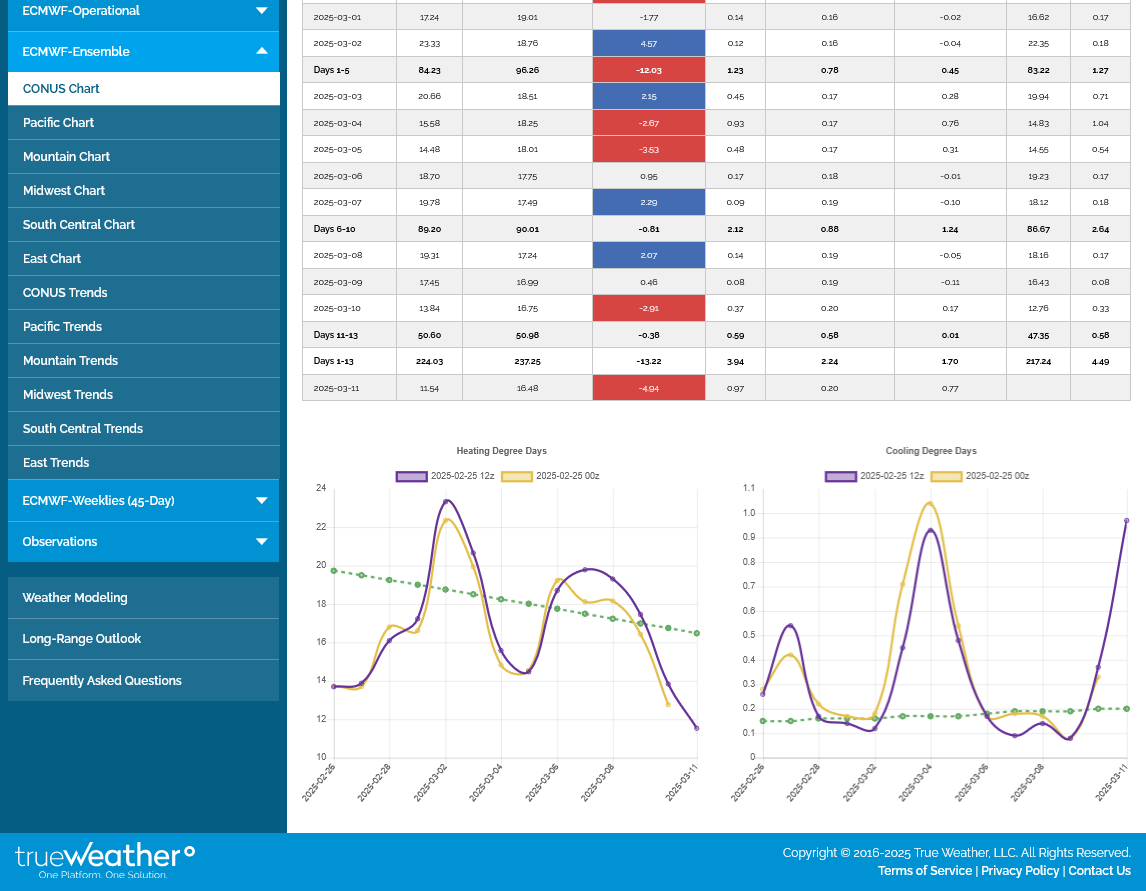Go to East Trends
The height and width of the screenshot is (891, 1146).
pyautogui.click(x=56, y=463)
